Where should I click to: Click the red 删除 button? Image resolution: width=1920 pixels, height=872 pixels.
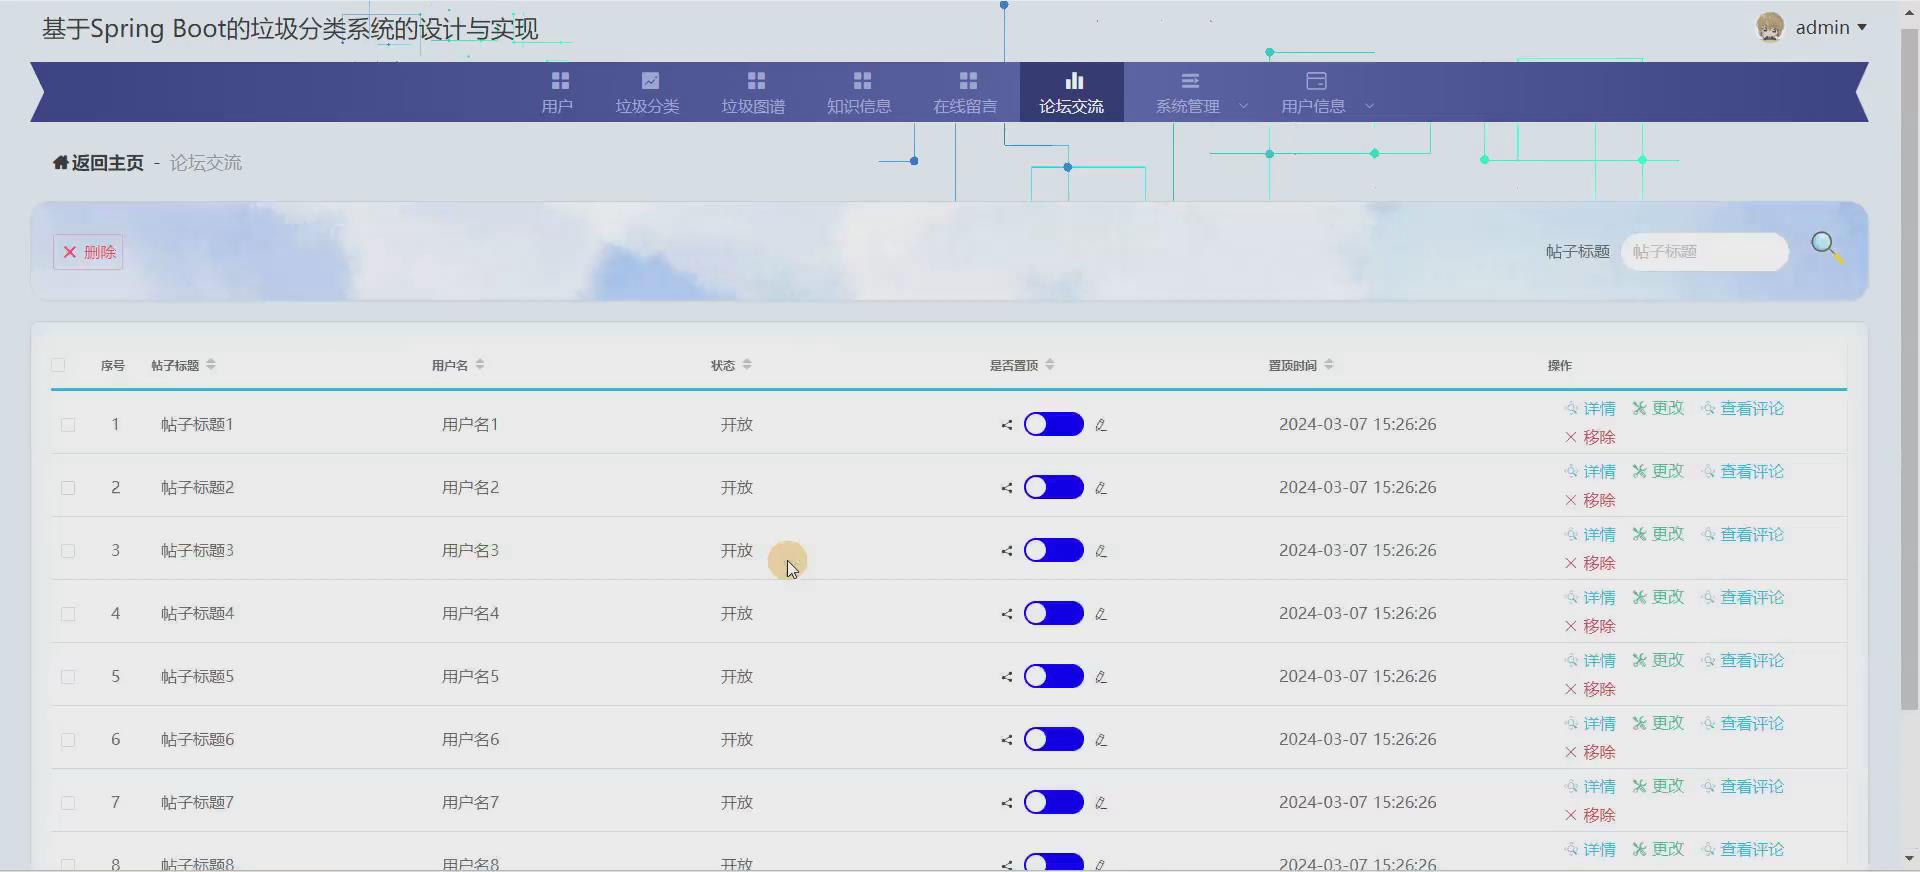point(88,252)
